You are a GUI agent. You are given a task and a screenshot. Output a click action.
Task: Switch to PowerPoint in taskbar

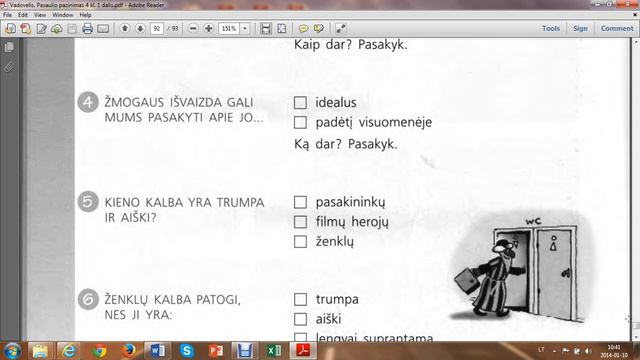(216, 351)
